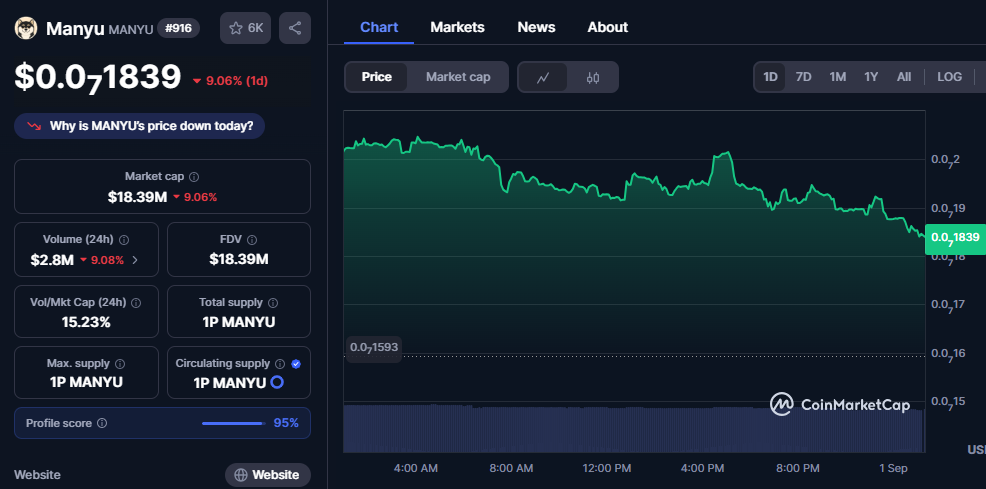Toggle chart to Market cap view
The image size is (986, 489).
pos(458,77)
